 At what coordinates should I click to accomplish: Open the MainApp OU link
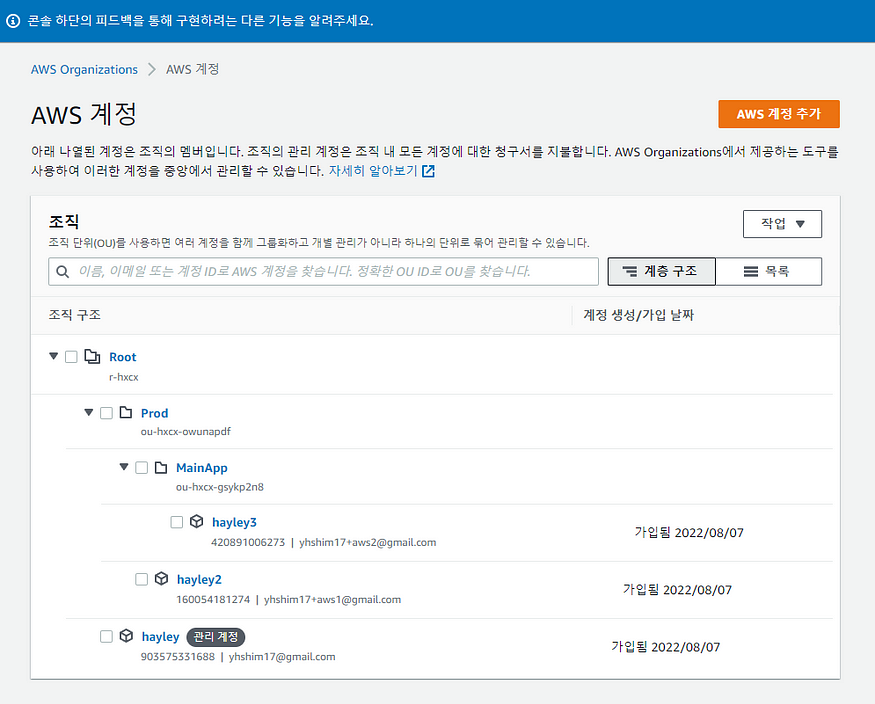(201, 467)
